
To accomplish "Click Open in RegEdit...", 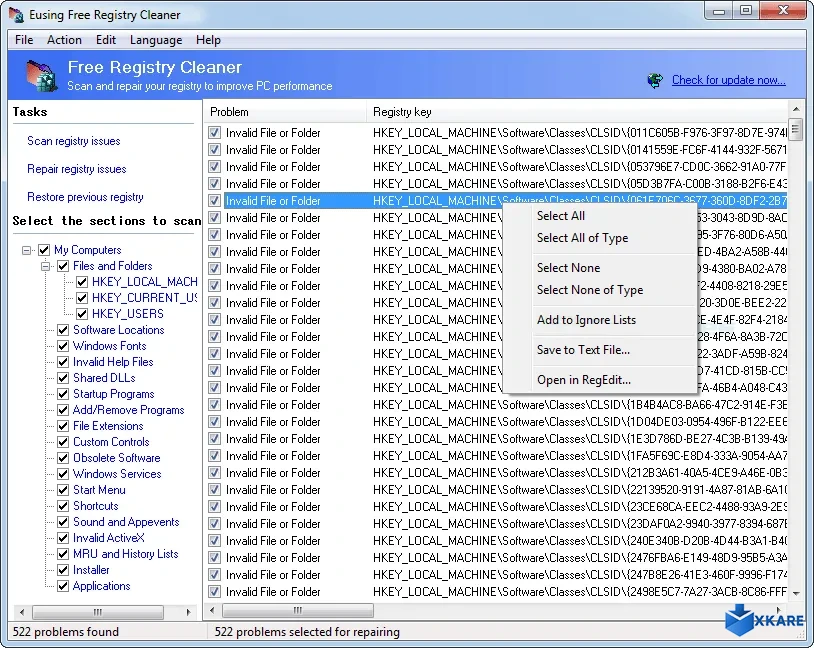I will (x=584, y=380).
